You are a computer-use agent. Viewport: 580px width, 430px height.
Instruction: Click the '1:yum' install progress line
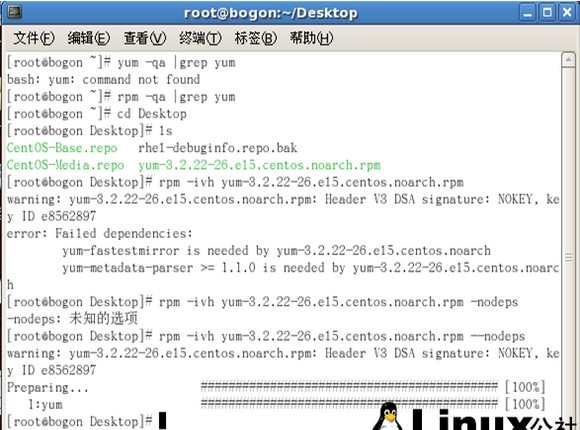(x=287, y=404)
